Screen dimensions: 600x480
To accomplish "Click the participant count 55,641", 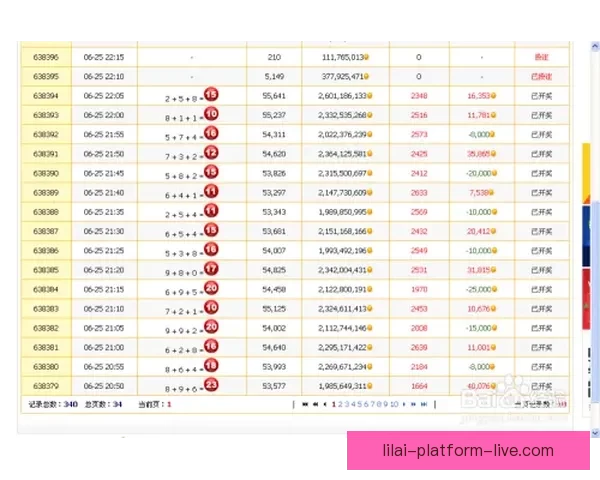I will click(x=274, y=96).
